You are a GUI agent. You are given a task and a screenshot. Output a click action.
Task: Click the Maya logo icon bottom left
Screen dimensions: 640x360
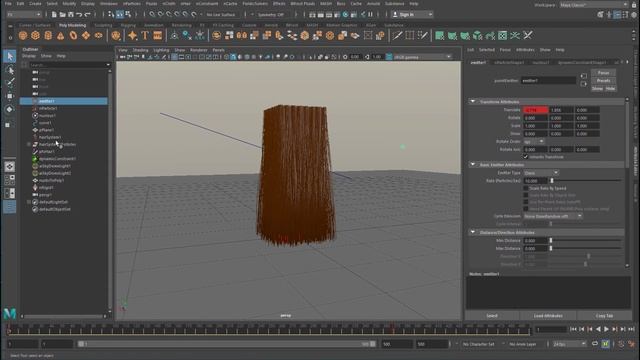(10, 313)
